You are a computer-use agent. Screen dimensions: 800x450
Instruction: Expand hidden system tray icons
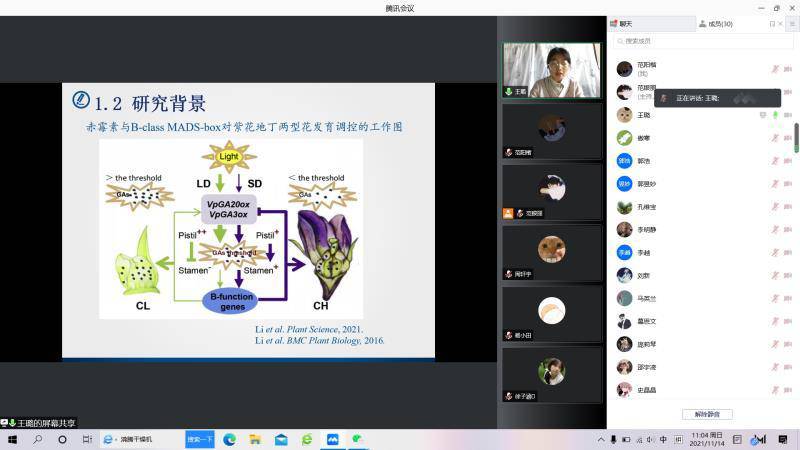coord(599,439)
